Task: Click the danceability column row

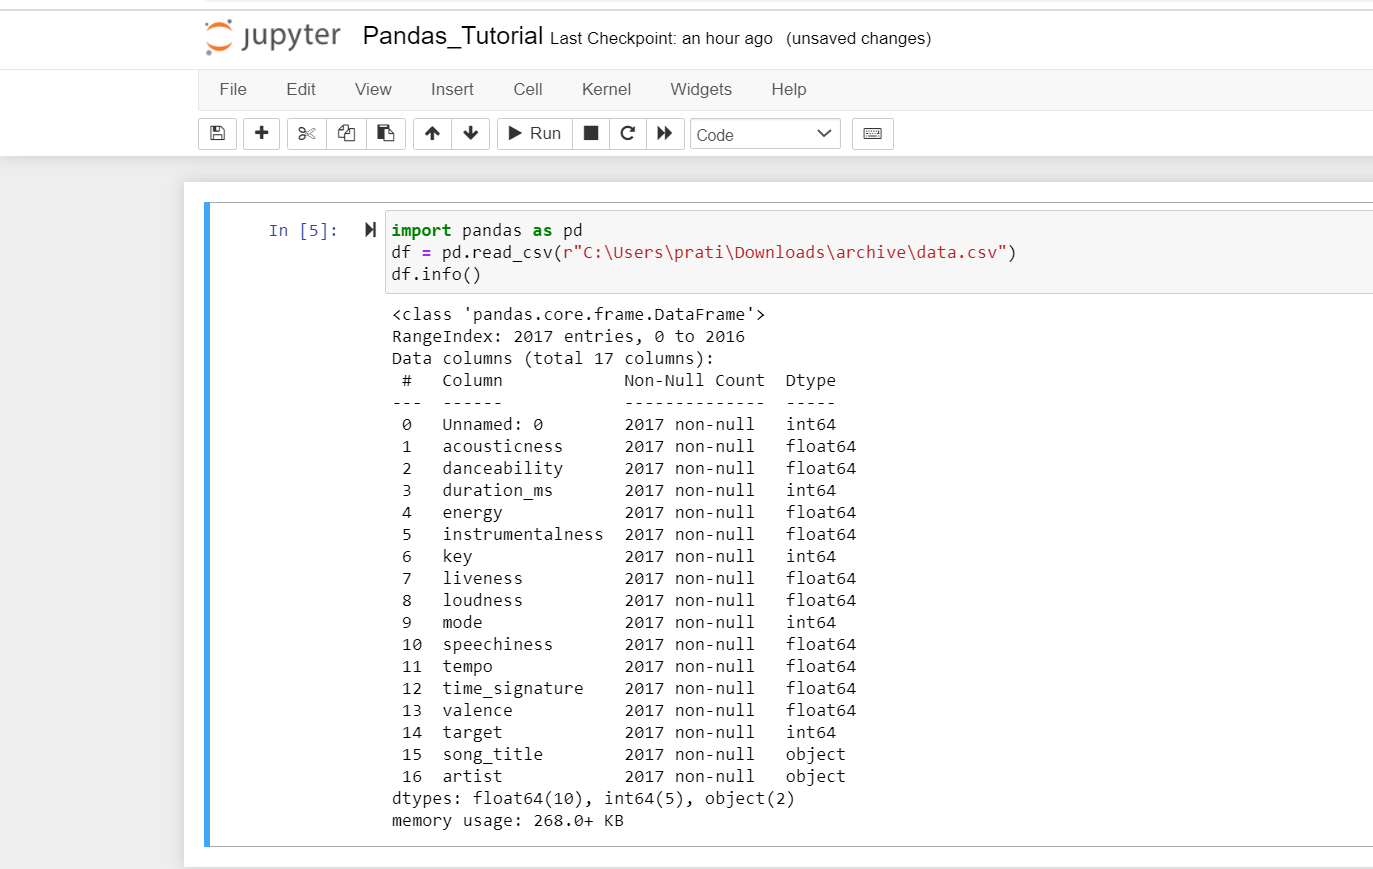Action: coord(629,468)
